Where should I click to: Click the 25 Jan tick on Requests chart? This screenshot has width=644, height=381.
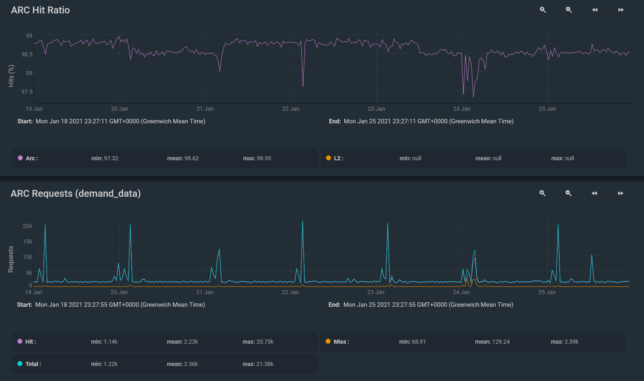547,292
